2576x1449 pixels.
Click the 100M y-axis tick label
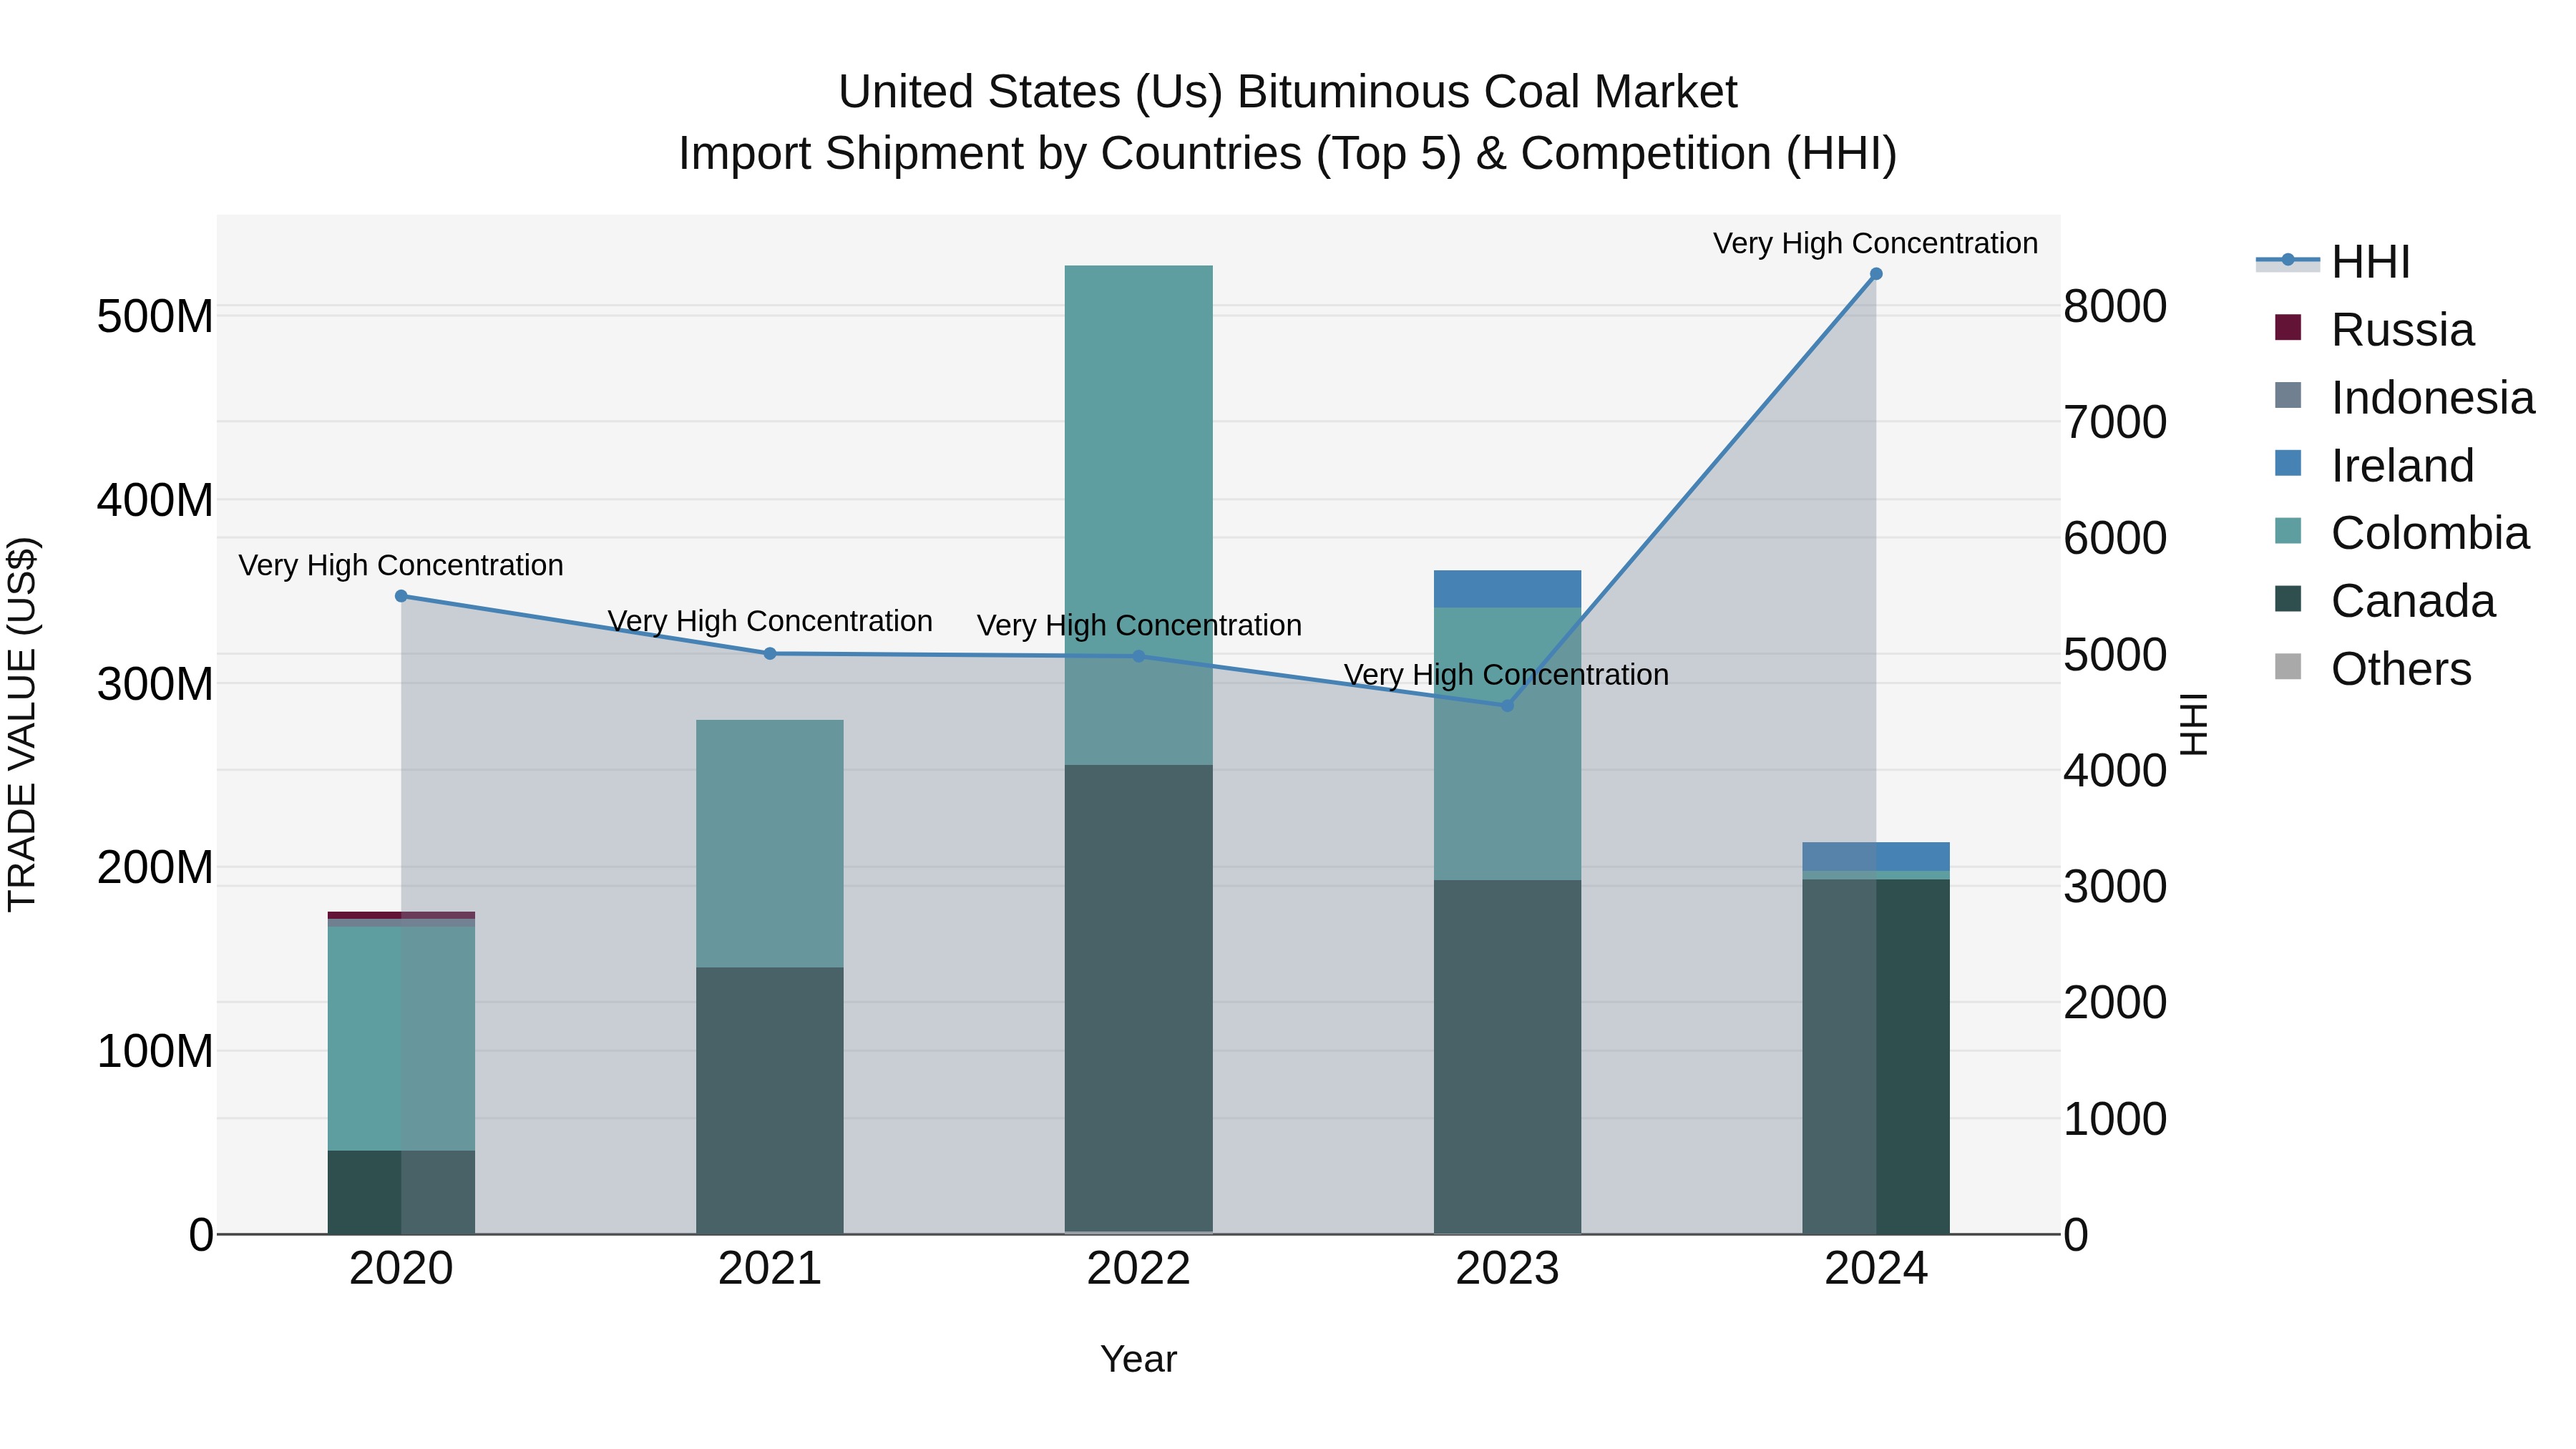[155, 1051]
